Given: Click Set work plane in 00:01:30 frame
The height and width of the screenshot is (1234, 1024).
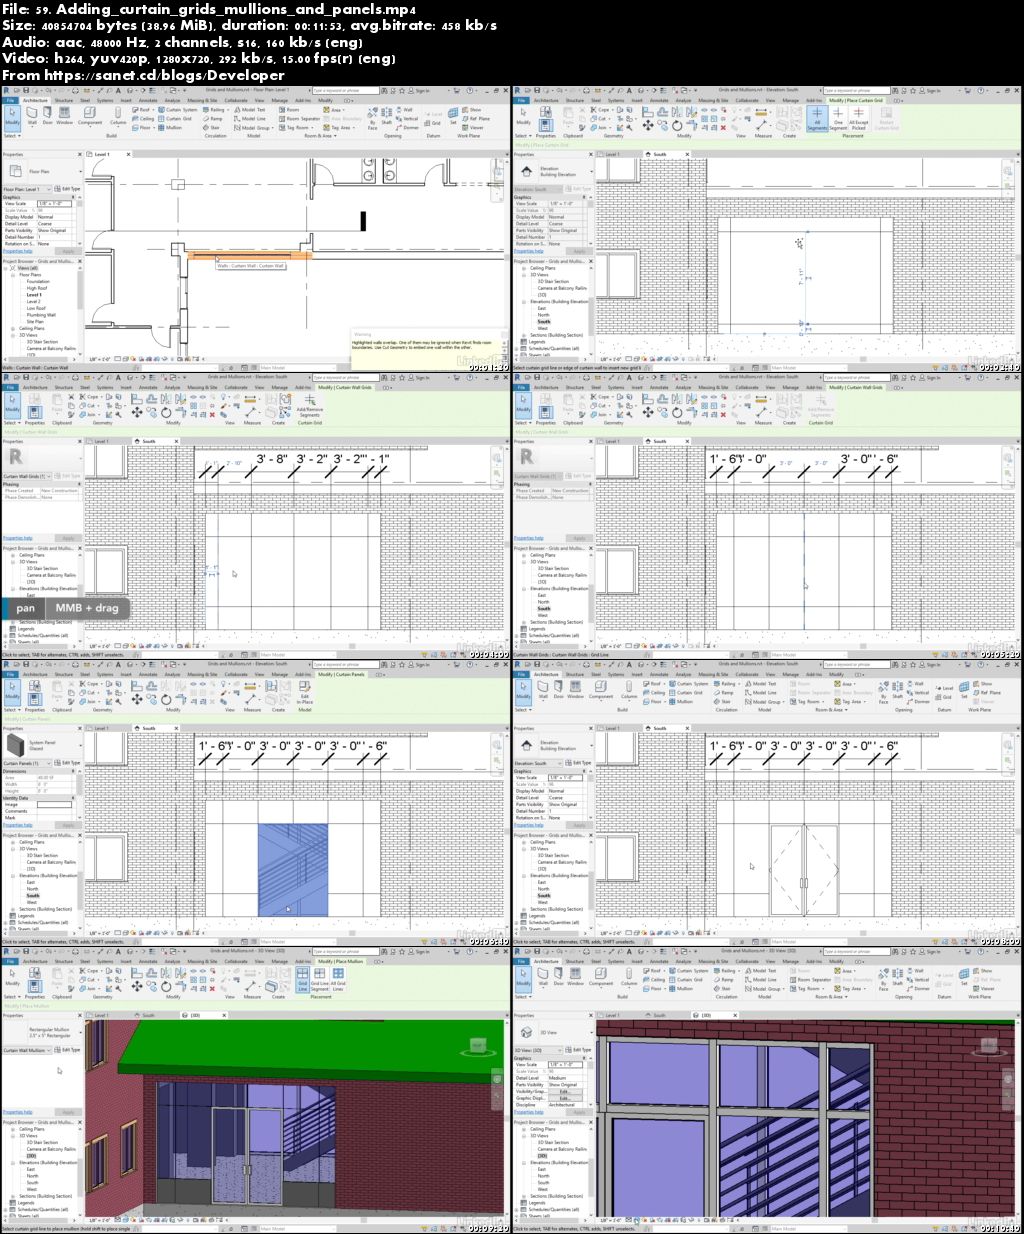Looking at the screenshot, I should [x=453, y=115].
